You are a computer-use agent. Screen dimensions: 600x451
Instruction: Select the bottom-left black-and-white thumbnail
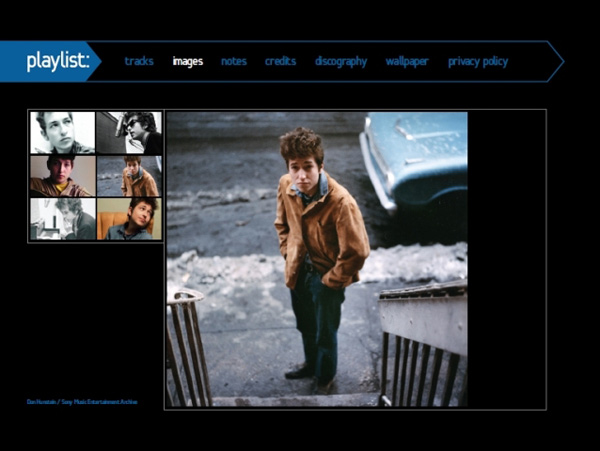coord(62,218)
